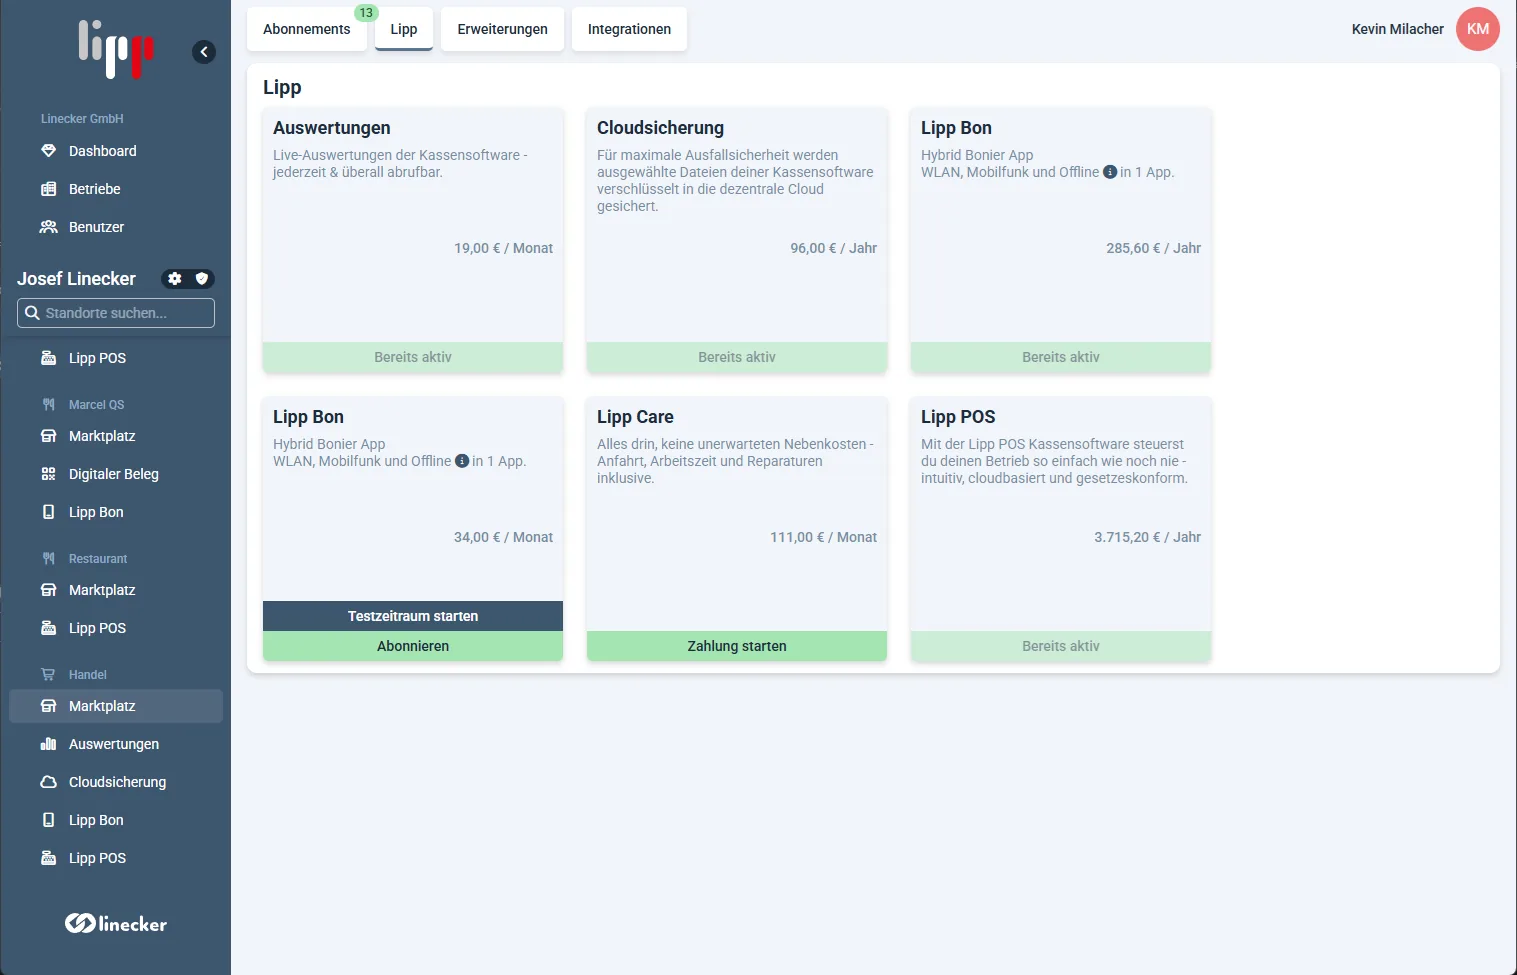Click the Handel section label
Image resolution: width=1517 pixels, height=975 pixels.
[88, 675]
